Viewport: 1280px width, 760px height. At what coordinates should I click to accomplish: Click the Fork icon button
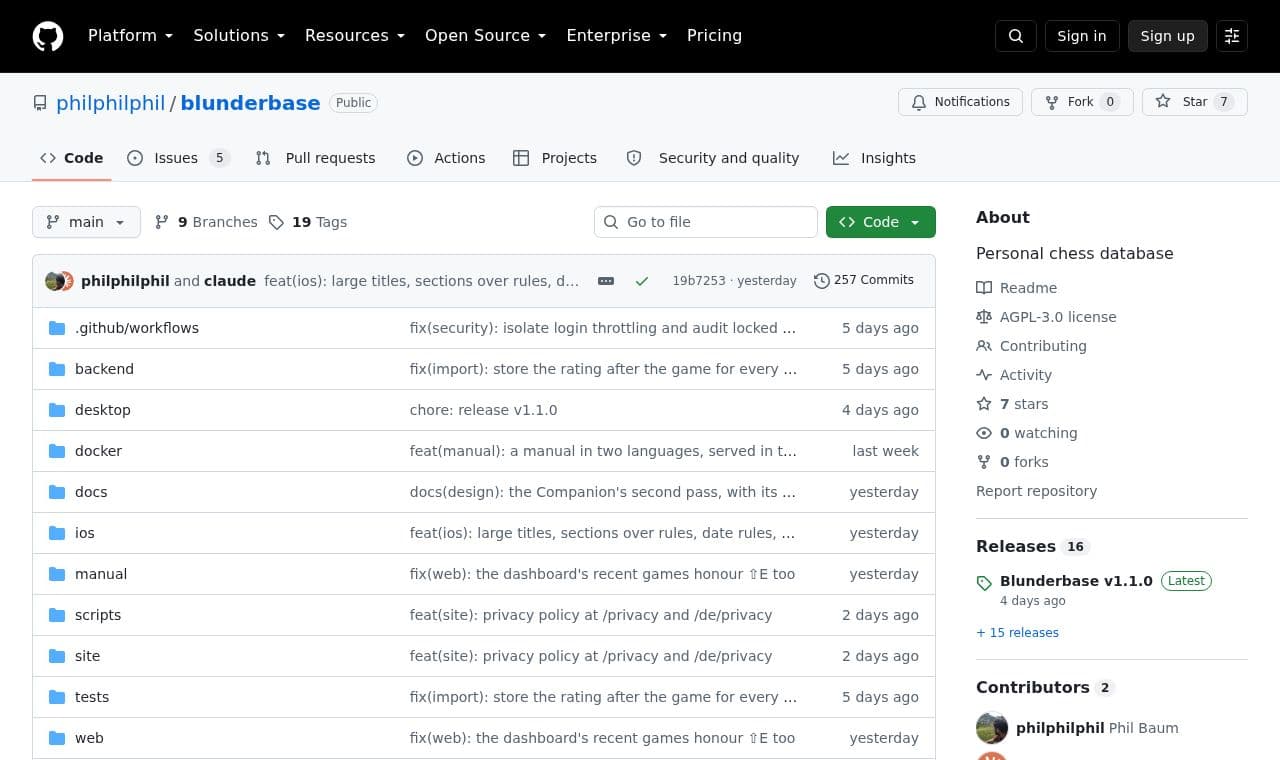(x=1082, y=102)
